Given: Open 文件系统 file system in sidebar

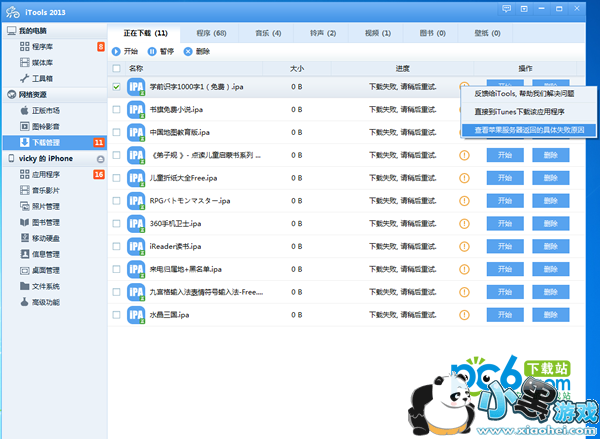Looking at the screenshot, I should (46, 286).
